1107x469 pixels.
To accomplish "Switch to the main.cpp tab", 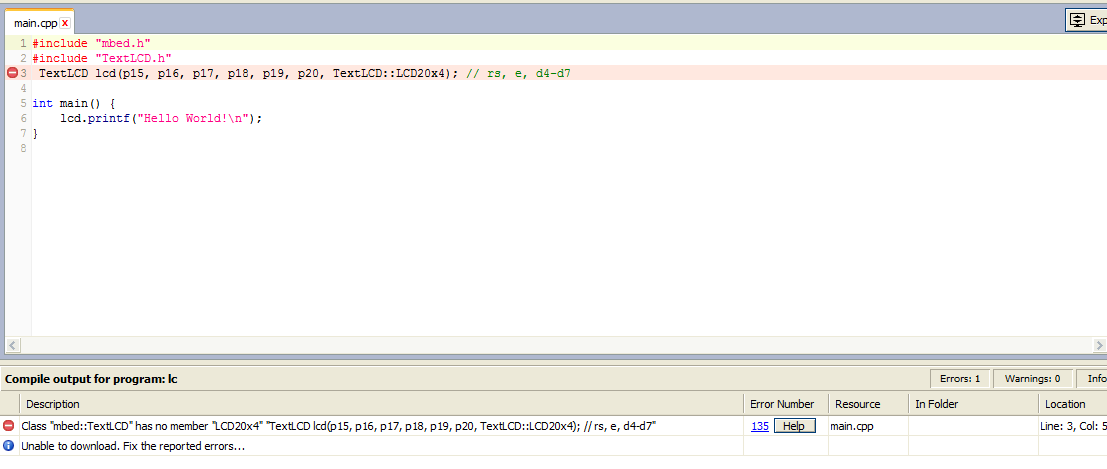I will pos(34,23).
